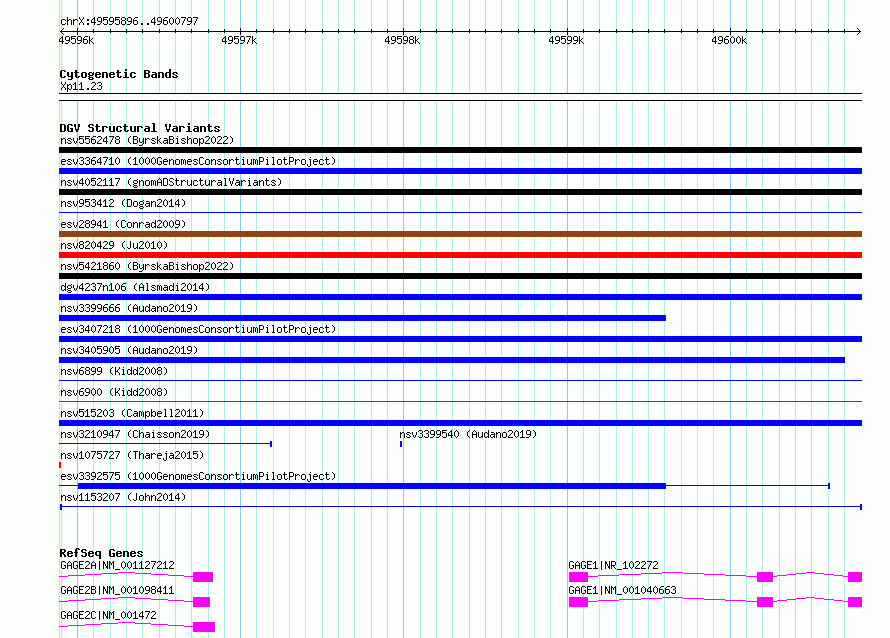Click the right arrowhead of the ruler

coord(859,31)
